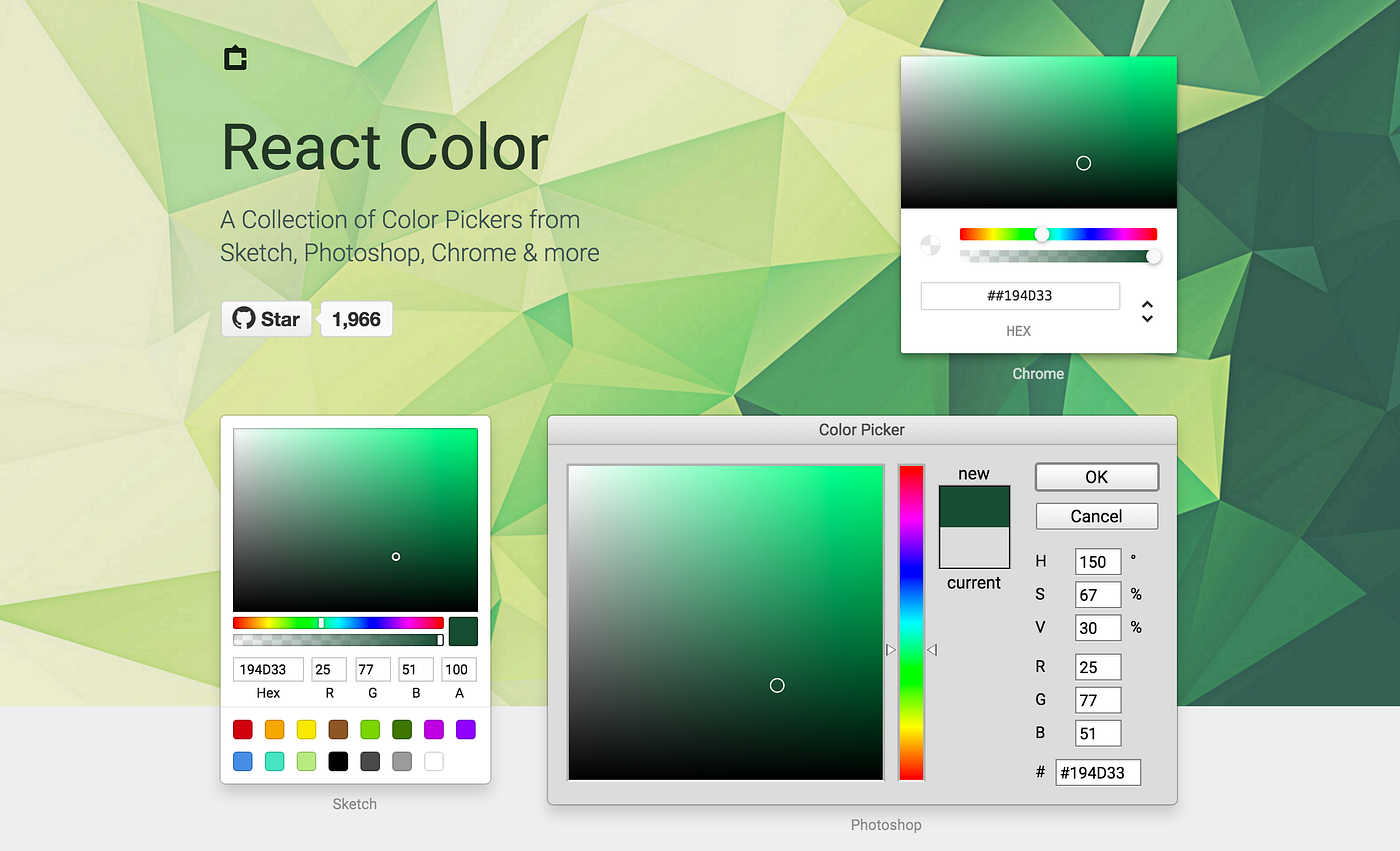The width and height of the screenshot is (1400, 851).
Task: Click the hue slider handle in Chrome picker
Action: tap(1043, 233)
